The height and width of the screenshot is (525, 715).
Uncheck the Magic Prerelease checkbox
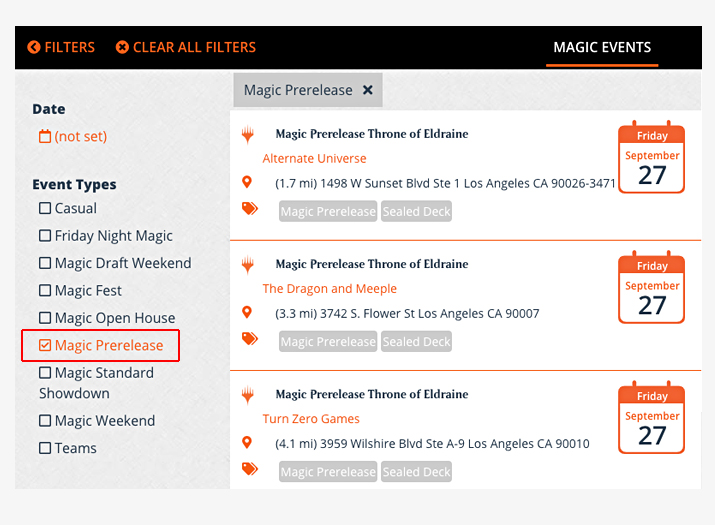tap(45, 345)
